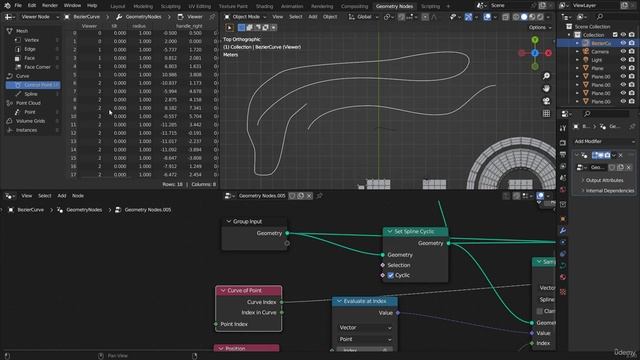The width and height of the screenshot is (640, 360).
Task: Switch to the Geometry Nodes workspace tab
Action: pos(394,6)
